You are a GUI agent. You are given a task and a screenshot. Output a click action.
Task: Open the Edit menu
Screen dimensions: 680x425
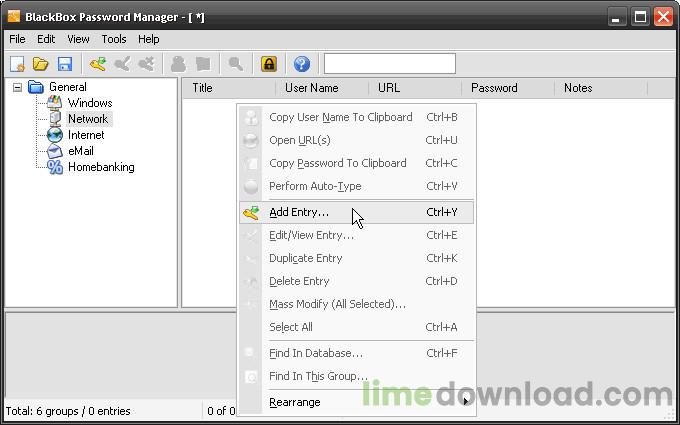pos(46,39)
